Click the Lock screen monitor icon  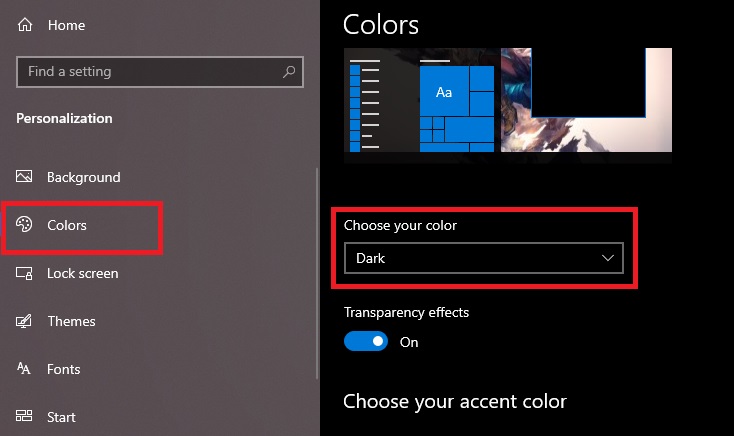tap(25, 273)
